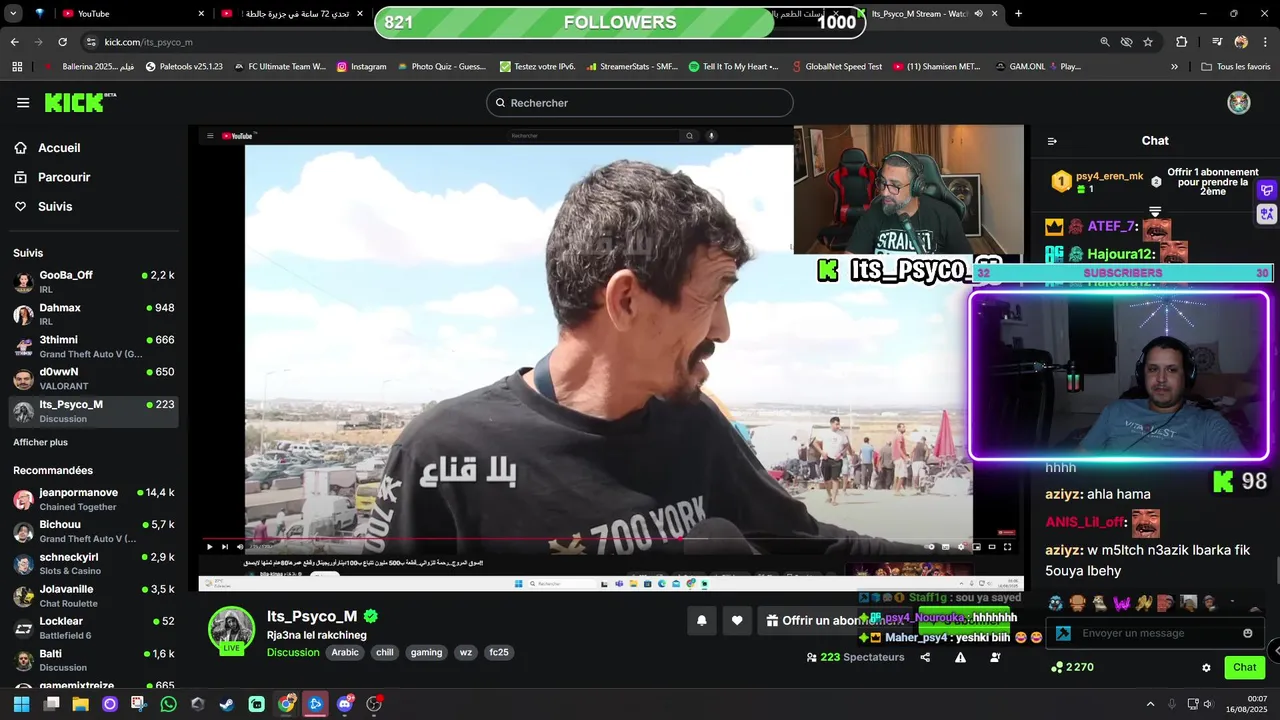Click the Arabic tag
This screenshot has width=1280, height=720.
pos(344,652)
